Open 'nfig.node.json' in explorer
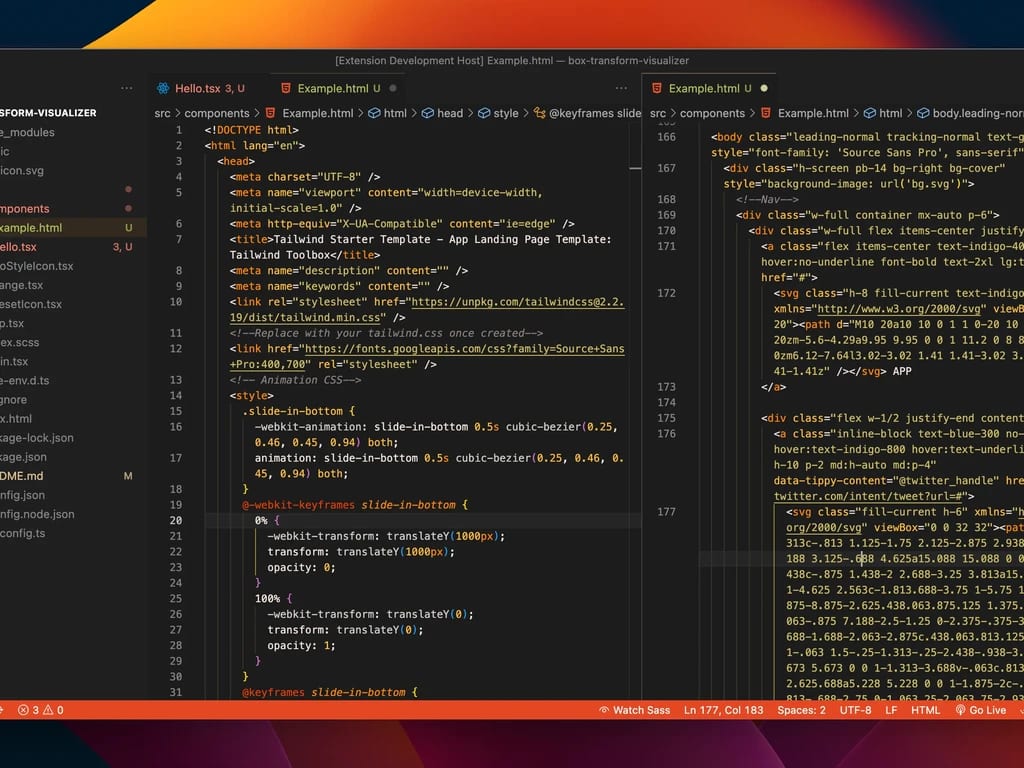Screen dimensions: 1024x768 click(37, 514)
